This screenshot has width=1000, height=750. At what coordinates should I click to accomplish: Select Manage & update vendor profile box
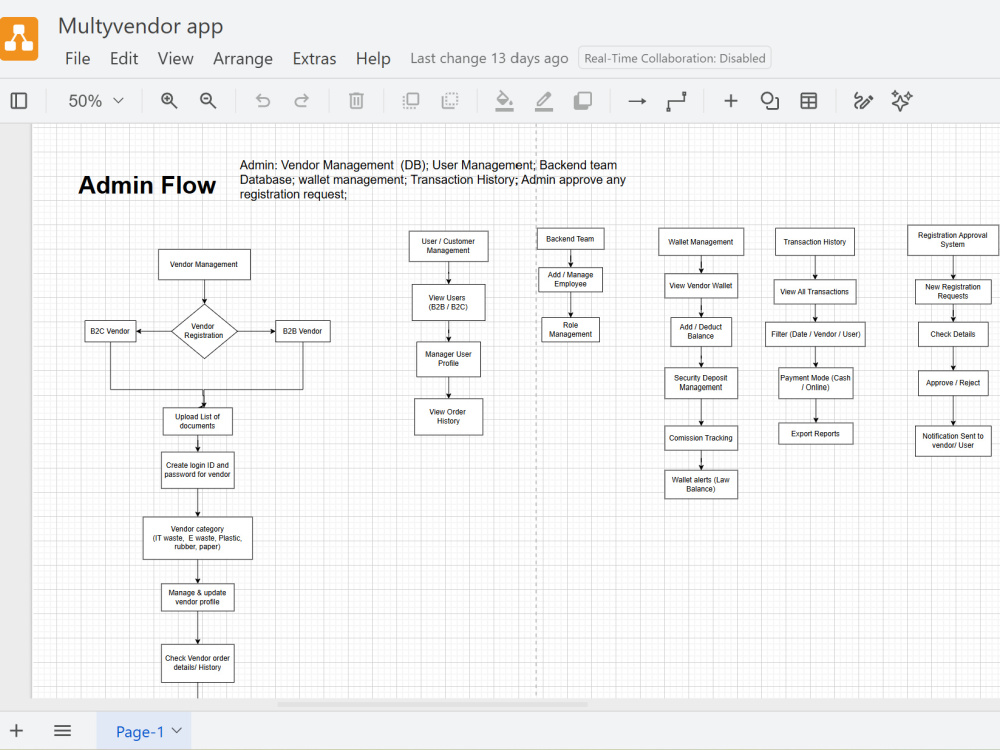198,597
